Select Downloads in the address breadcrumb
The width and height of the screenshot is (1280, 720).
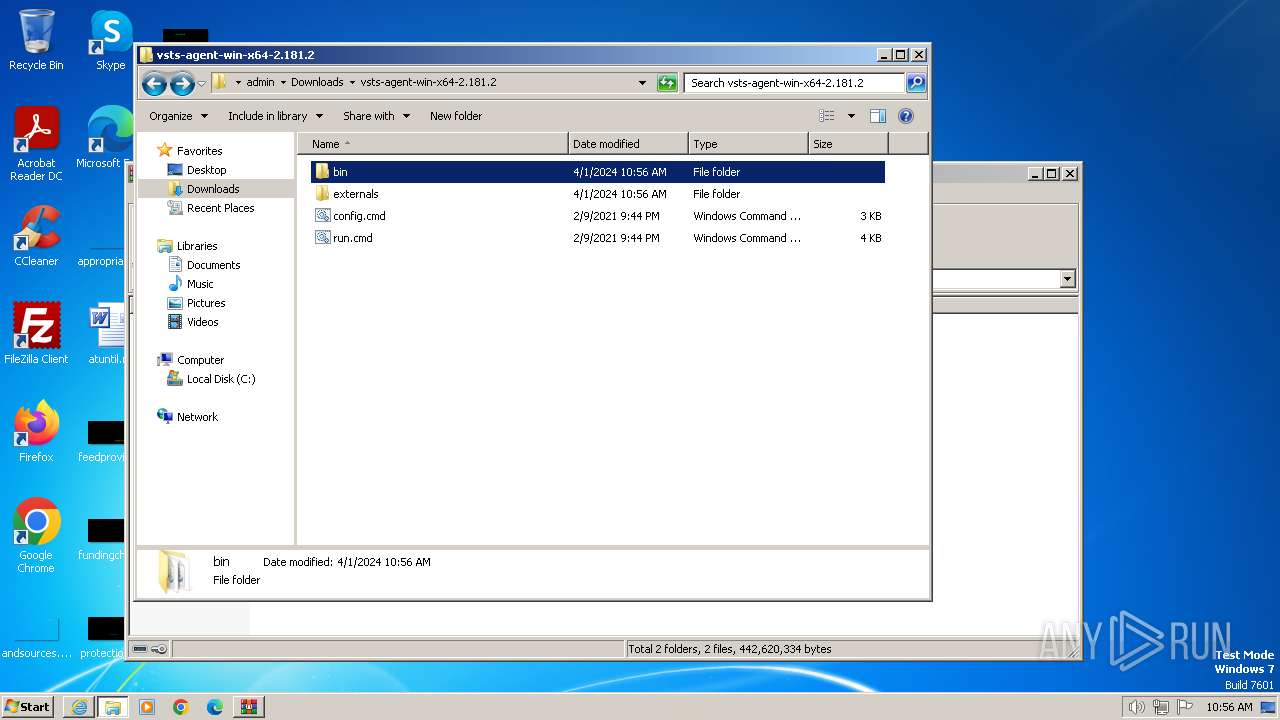tap(317, 83)
